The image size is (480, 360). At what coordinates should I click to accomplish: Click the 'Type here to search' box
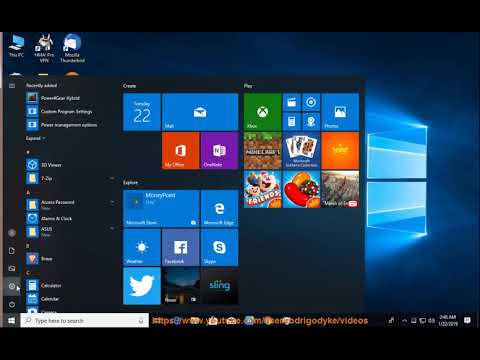pos(84,320)
